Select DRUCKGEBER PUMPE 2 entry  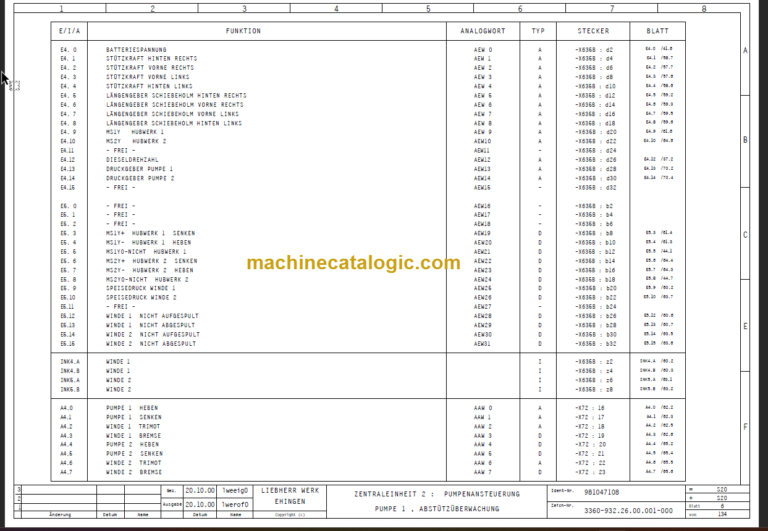pos(140,178)
